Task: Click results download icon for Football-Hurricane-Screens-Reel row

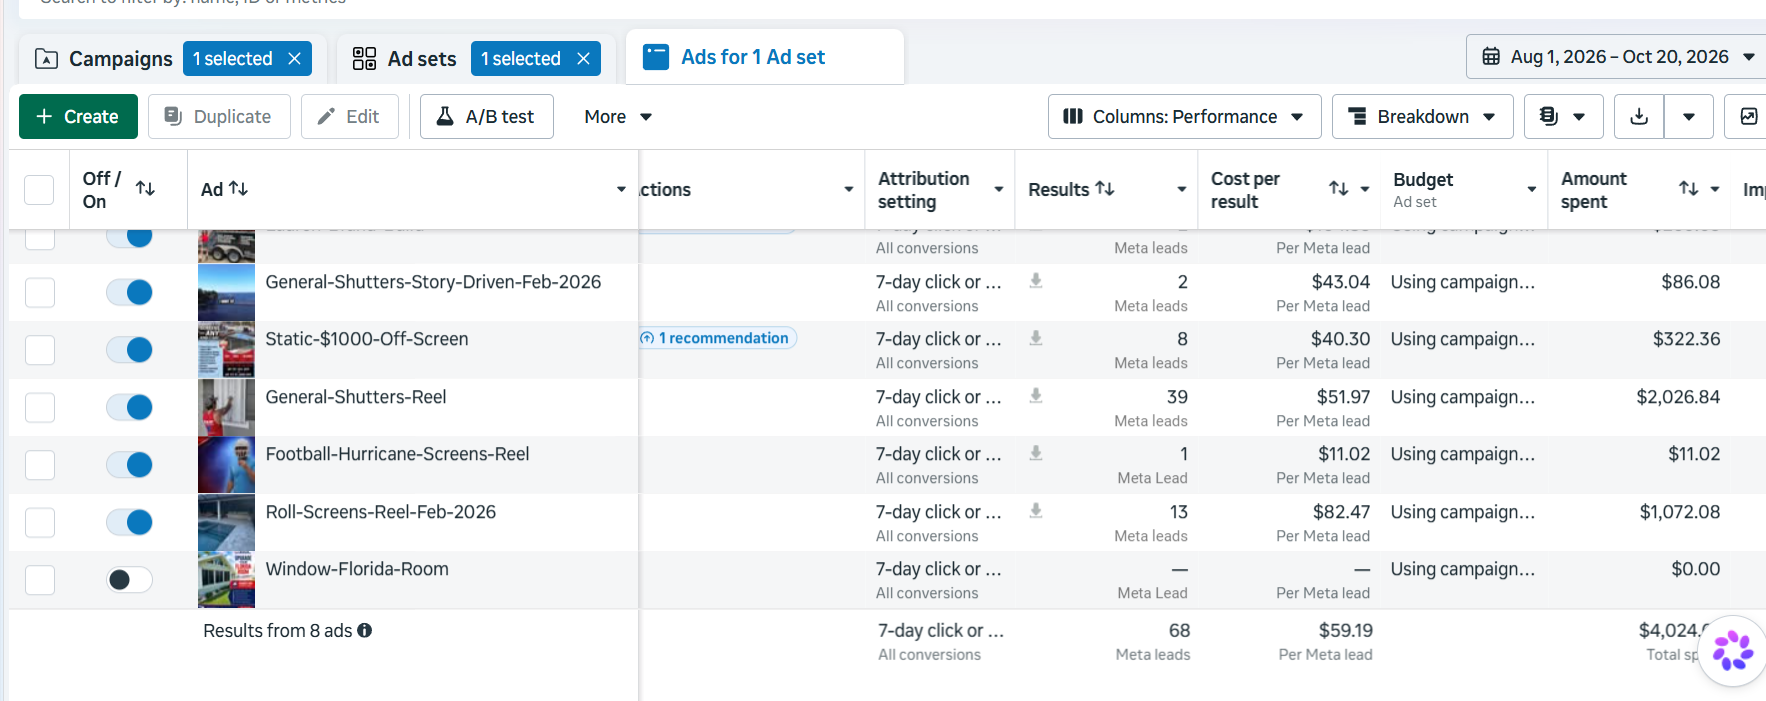Action: (x=1036, y=453)
